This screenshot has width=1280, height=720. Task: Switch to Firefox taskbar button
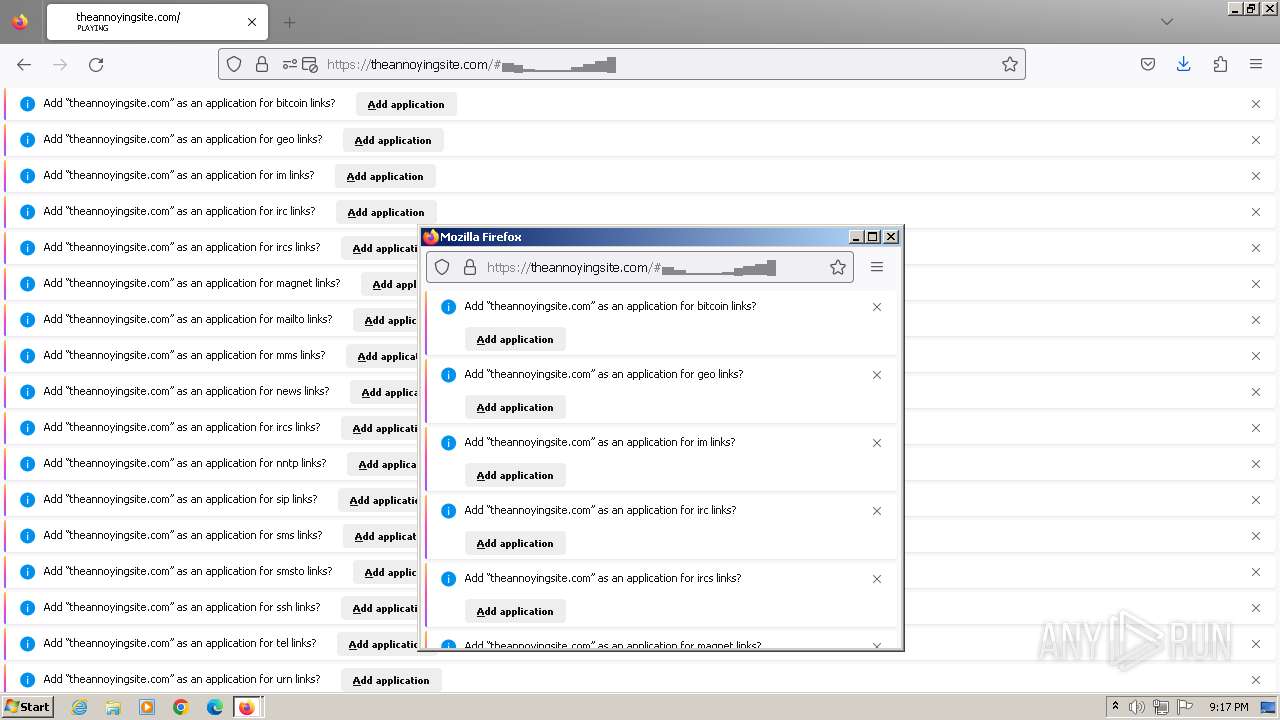point(246,707)
